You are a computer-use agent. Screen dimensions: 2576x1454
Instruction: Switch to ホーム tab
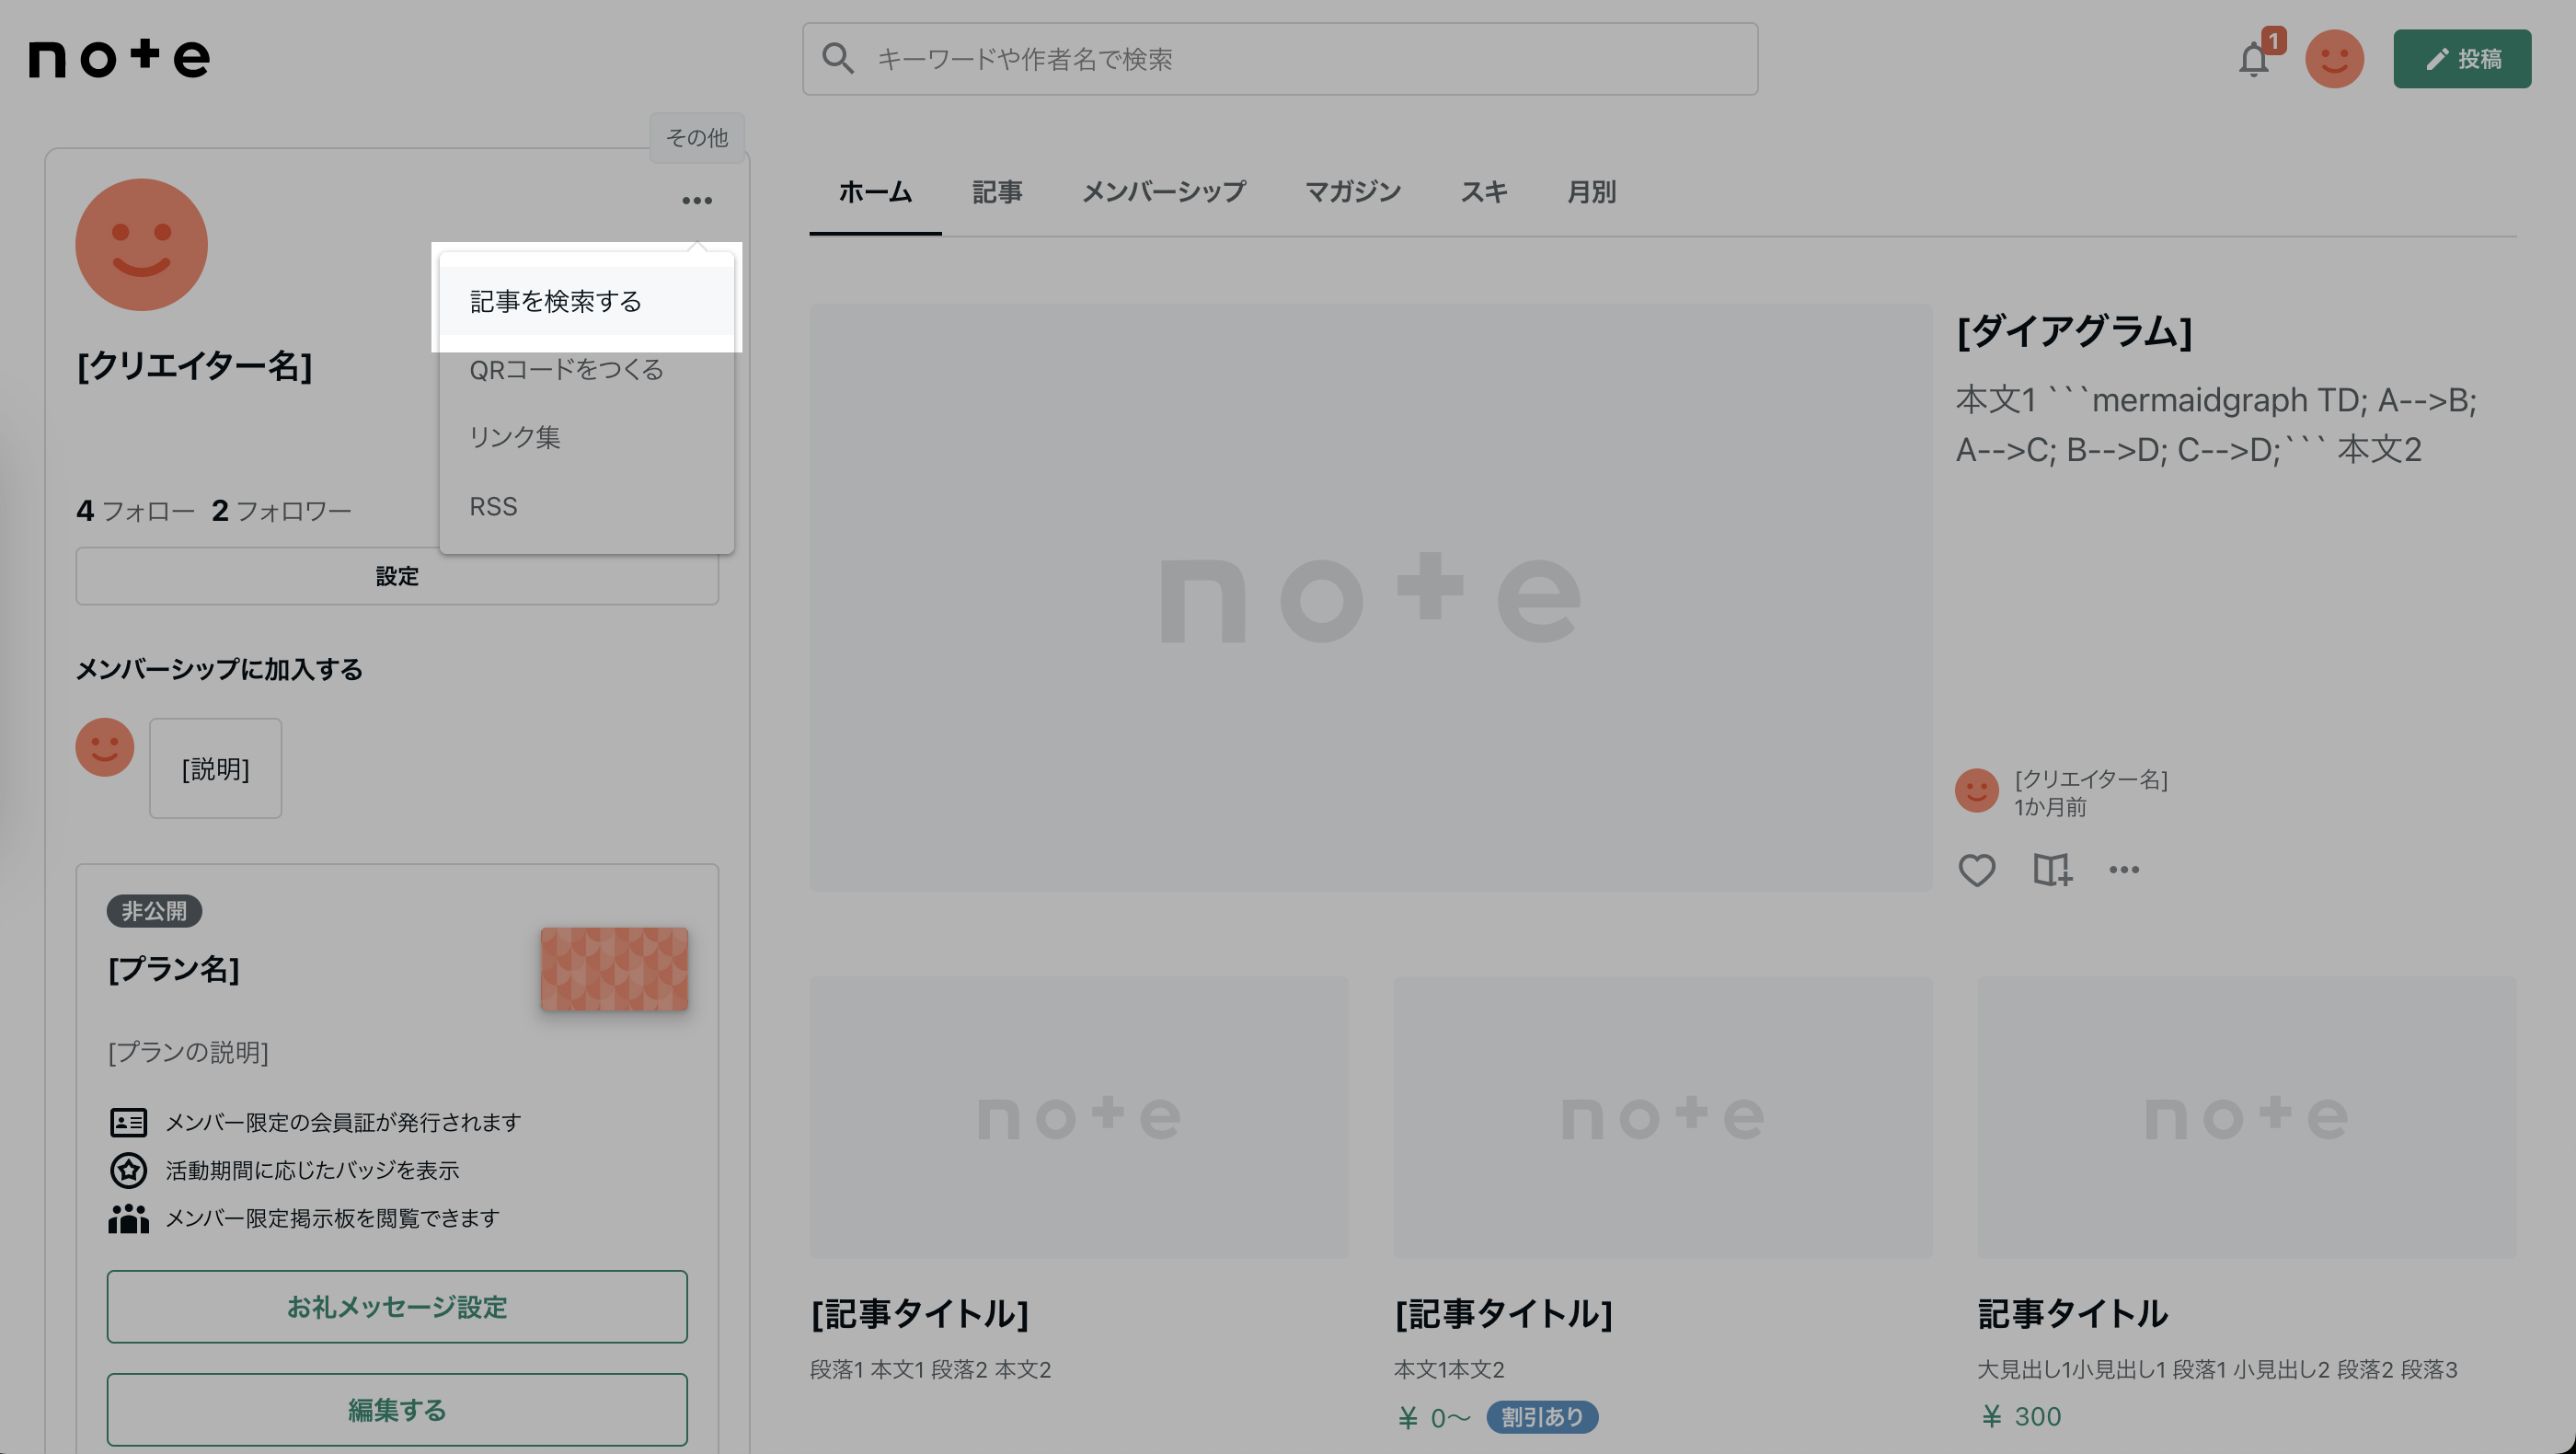875,192
